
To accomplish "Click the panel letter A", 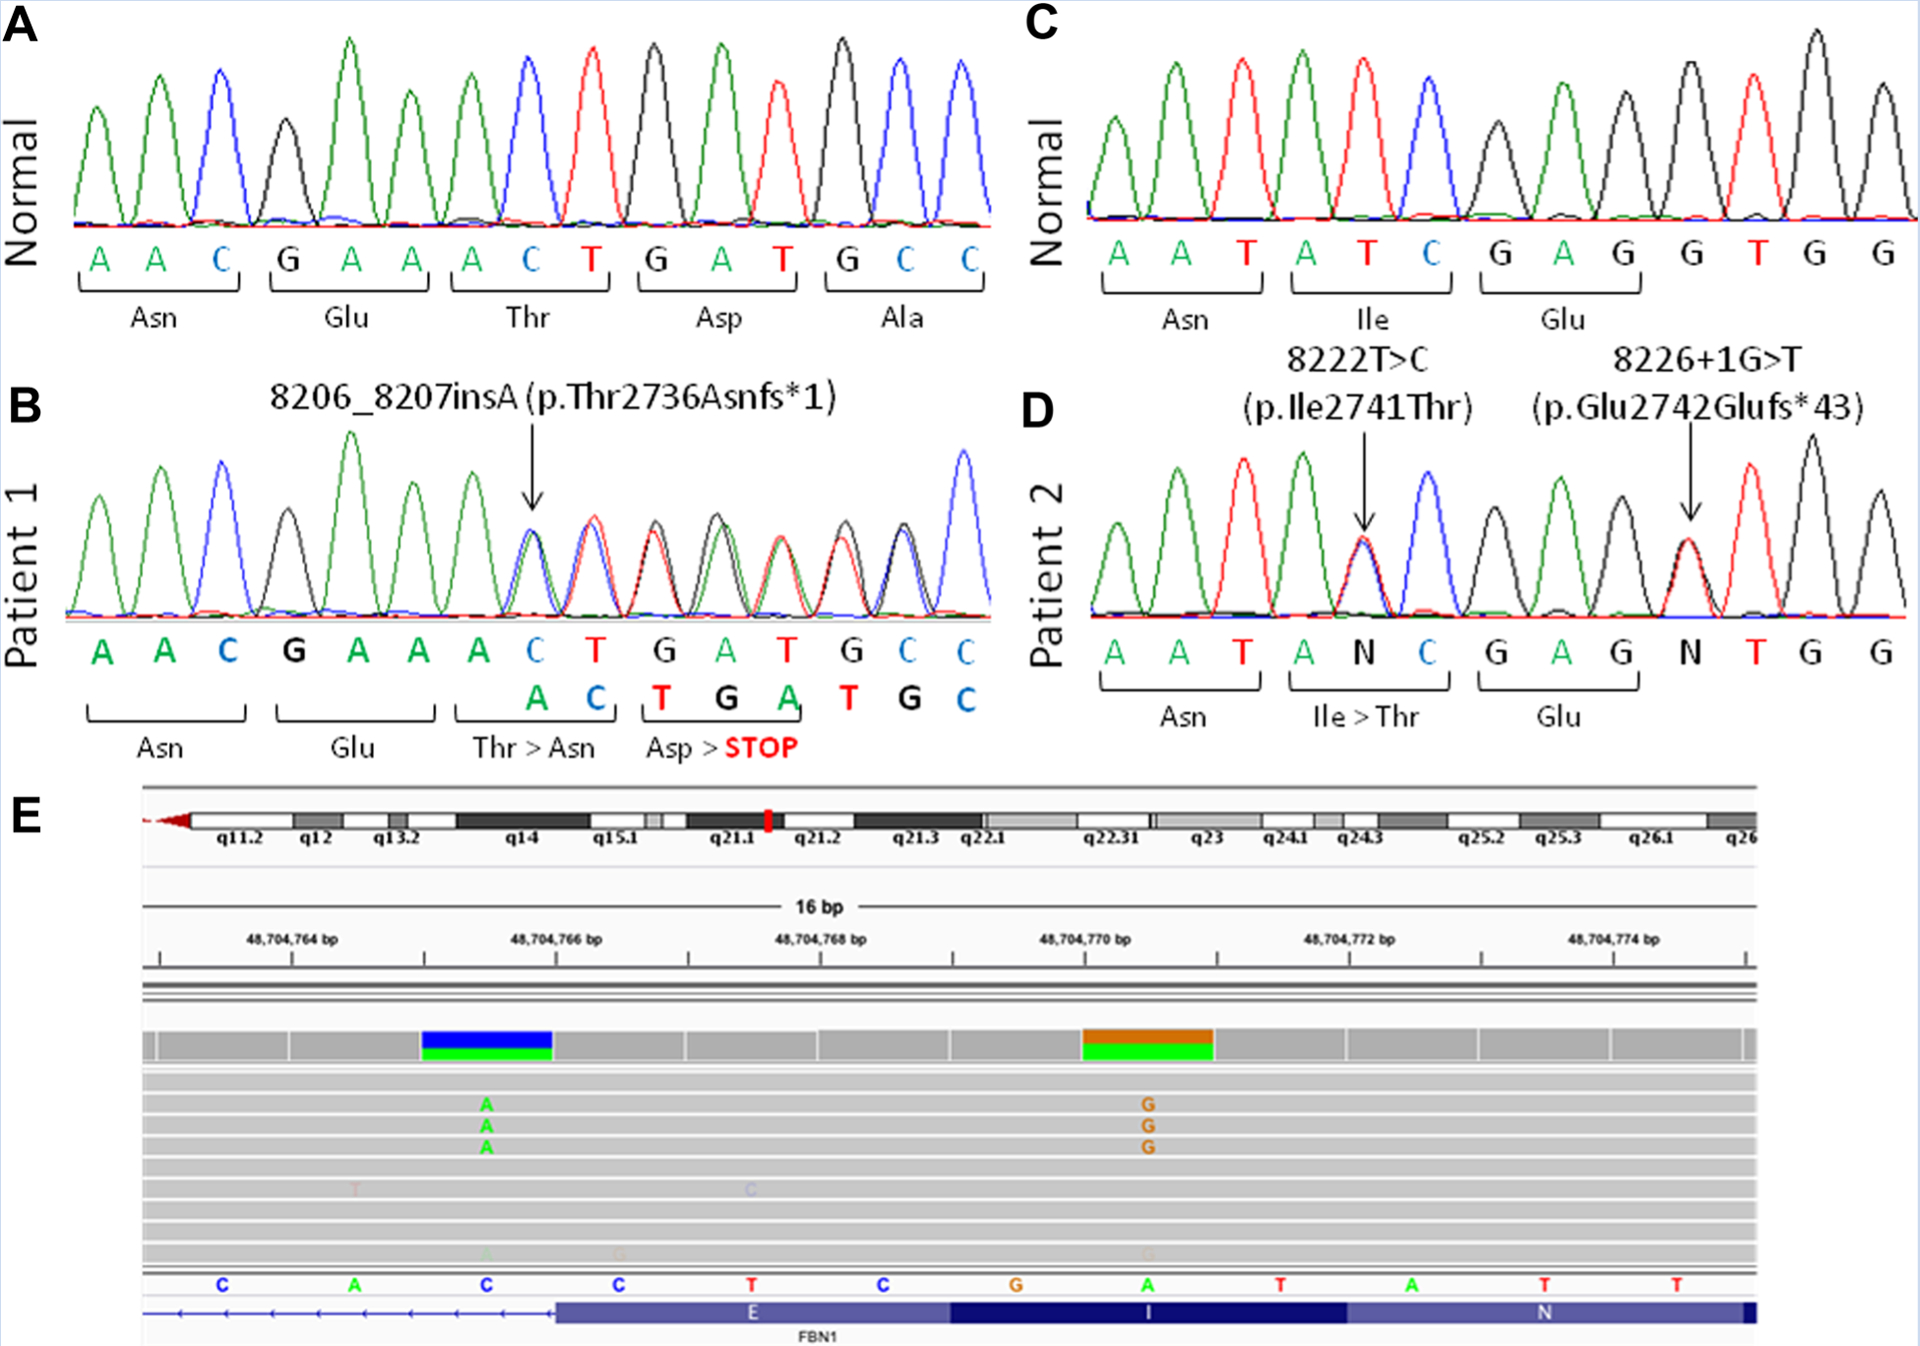I will tap(19, 23).
